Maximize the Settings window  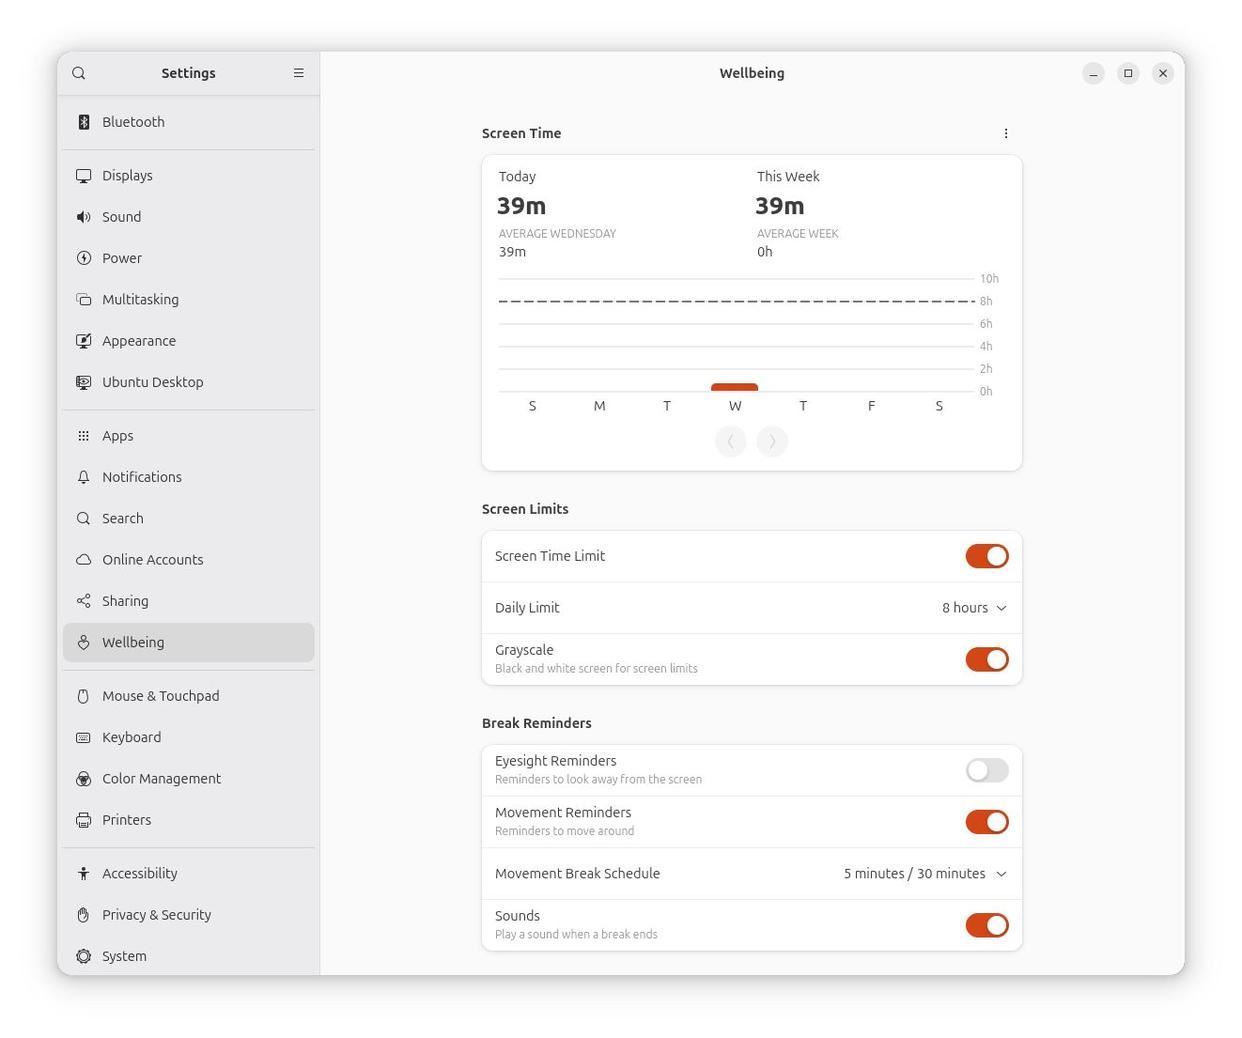(x=1128, y=73)
